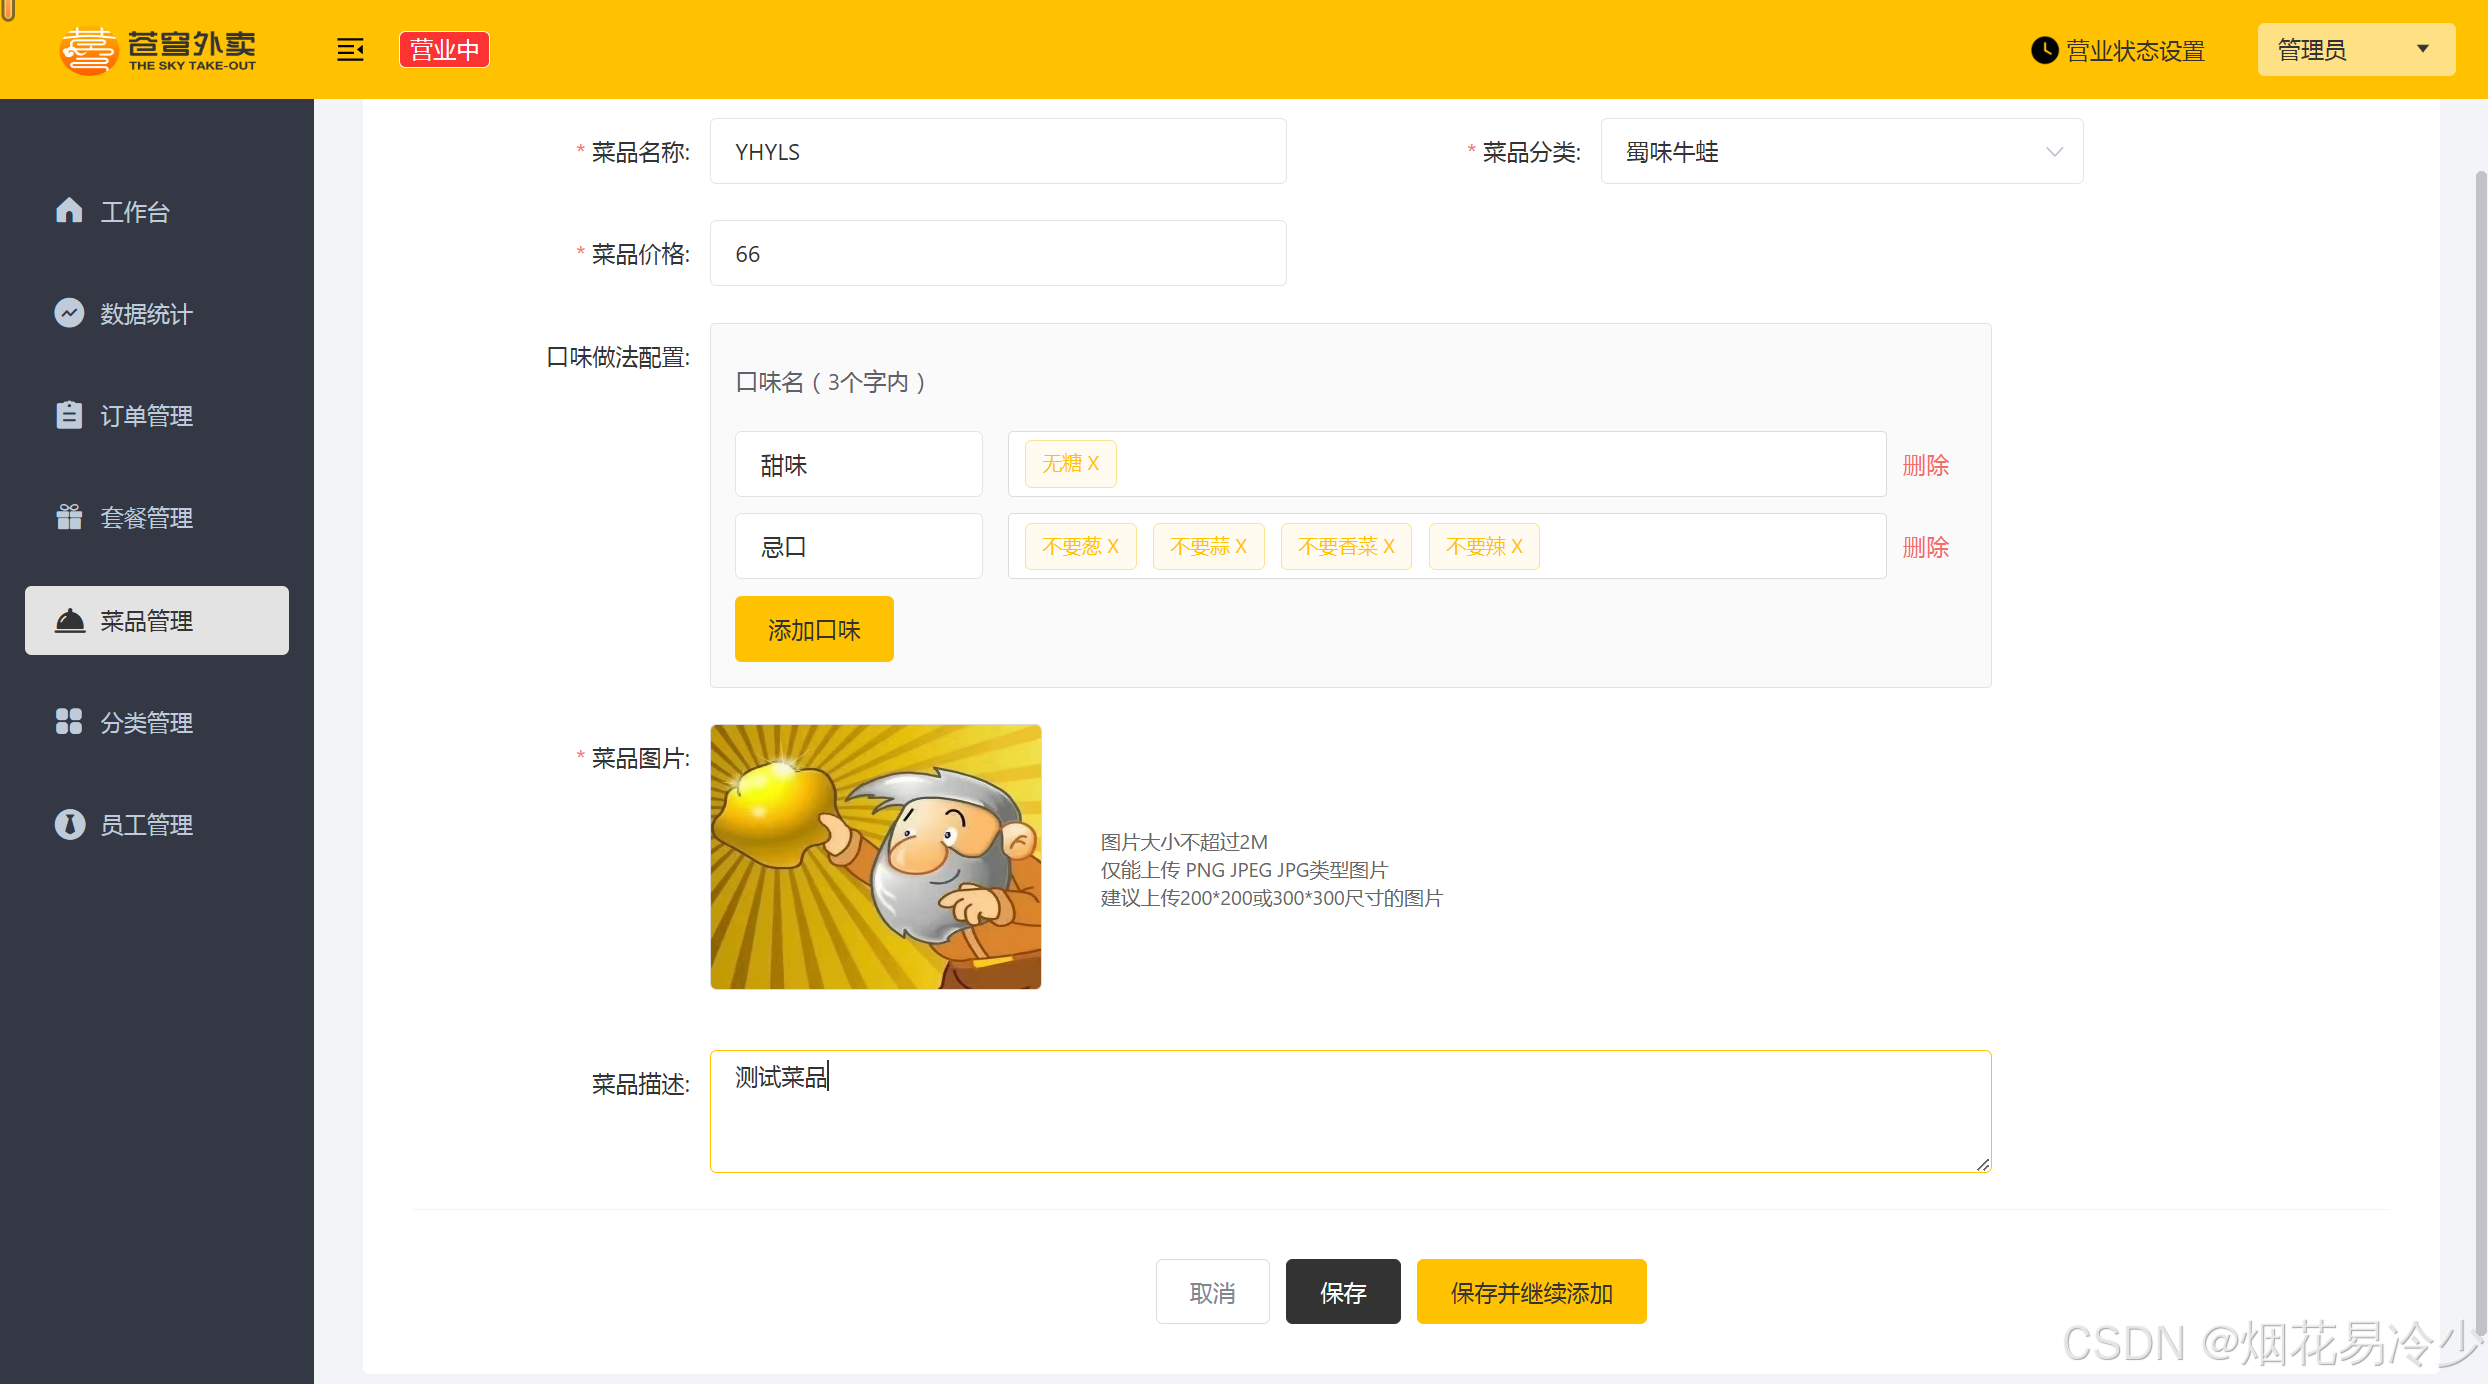Click the clipboard icon beside 订单管理
Image resolution: width=2488 pixels, height=1384 pixels.
pos(69,415)
